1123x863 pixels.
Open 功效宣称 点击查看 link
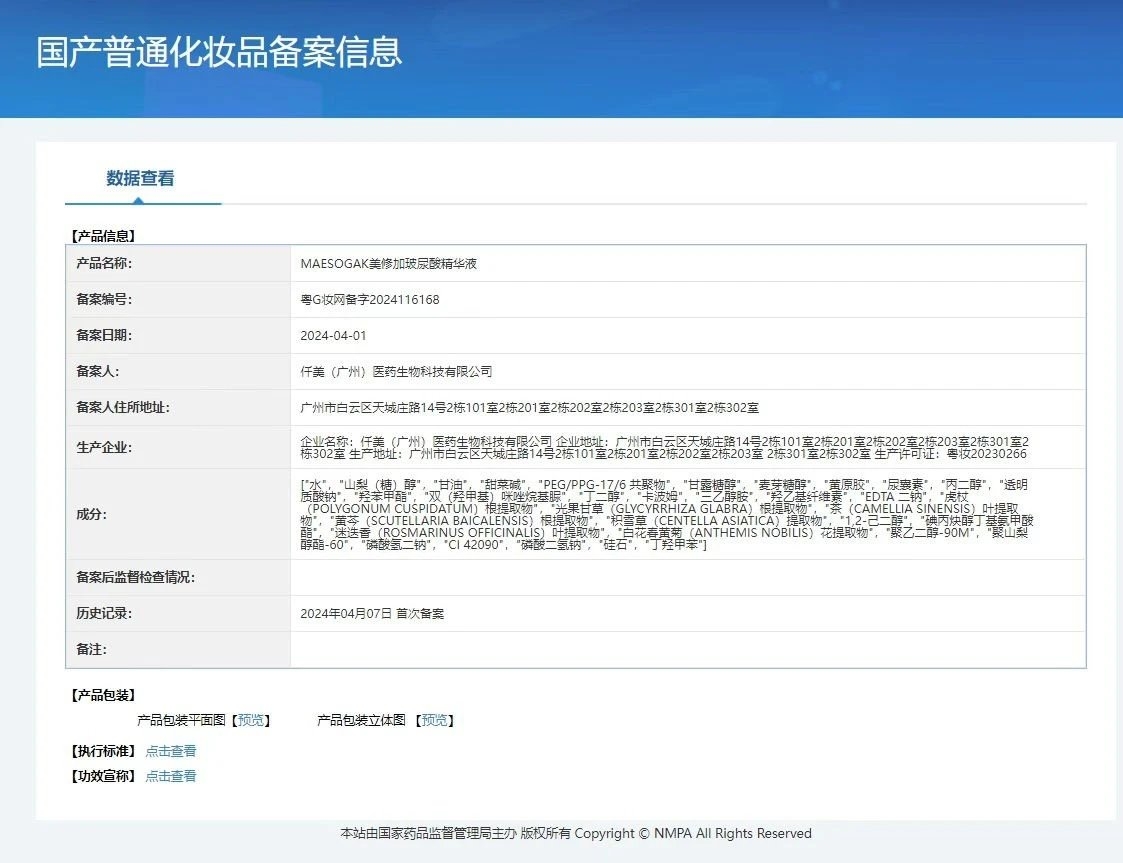(x=170, y=776)
